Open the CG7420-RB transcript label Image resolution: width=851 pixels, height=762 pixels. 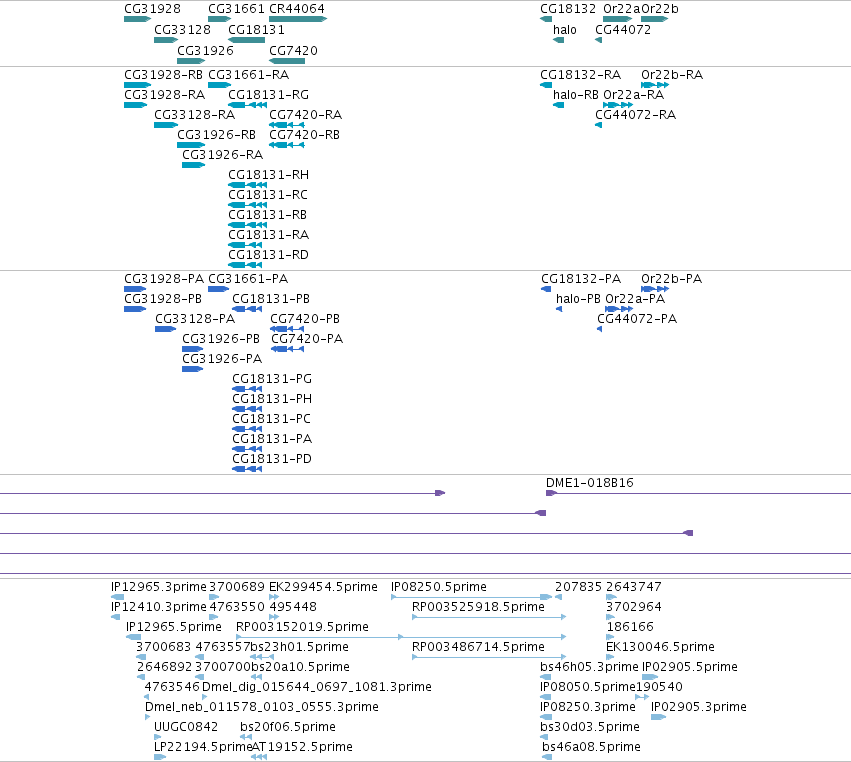click(304, 135)
